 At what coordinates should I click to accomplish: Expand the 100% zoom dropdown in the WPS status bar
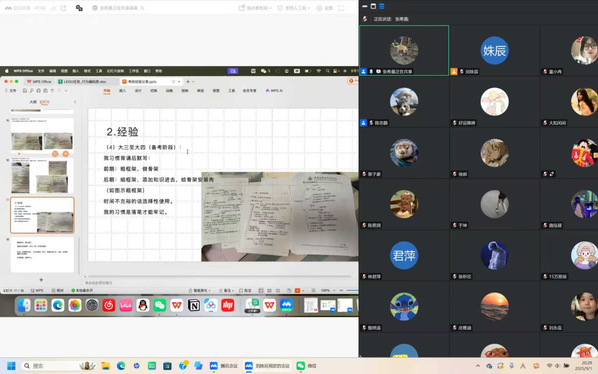pos(328,291)
